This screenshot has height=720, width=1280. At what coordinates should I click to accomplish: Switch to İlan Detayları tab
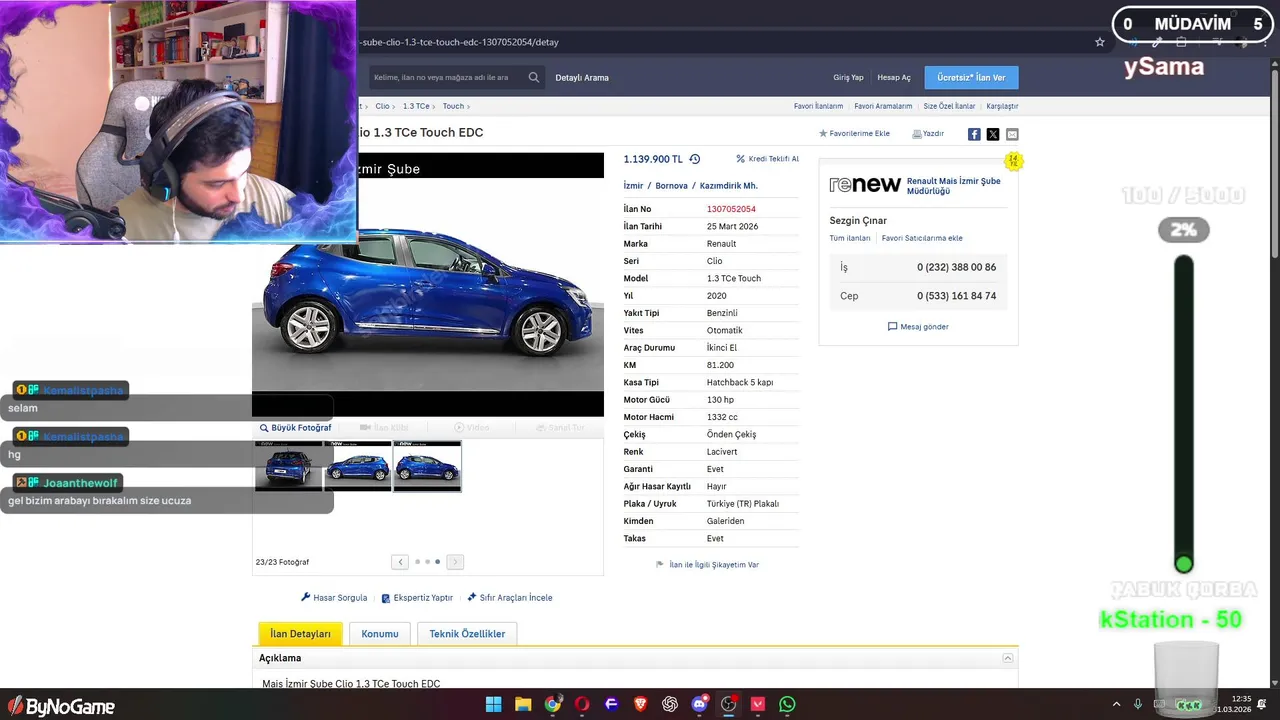(300, 634)
